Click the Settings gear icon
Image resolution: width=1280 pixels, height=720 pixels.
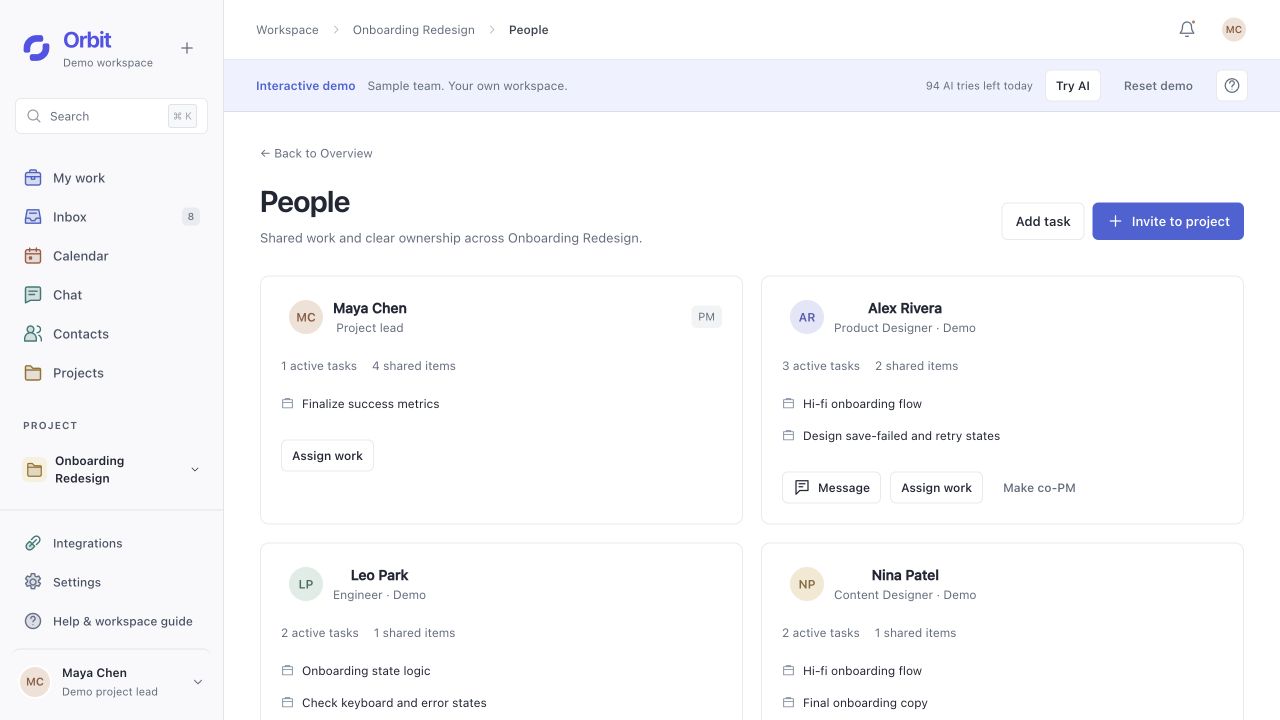33,582
